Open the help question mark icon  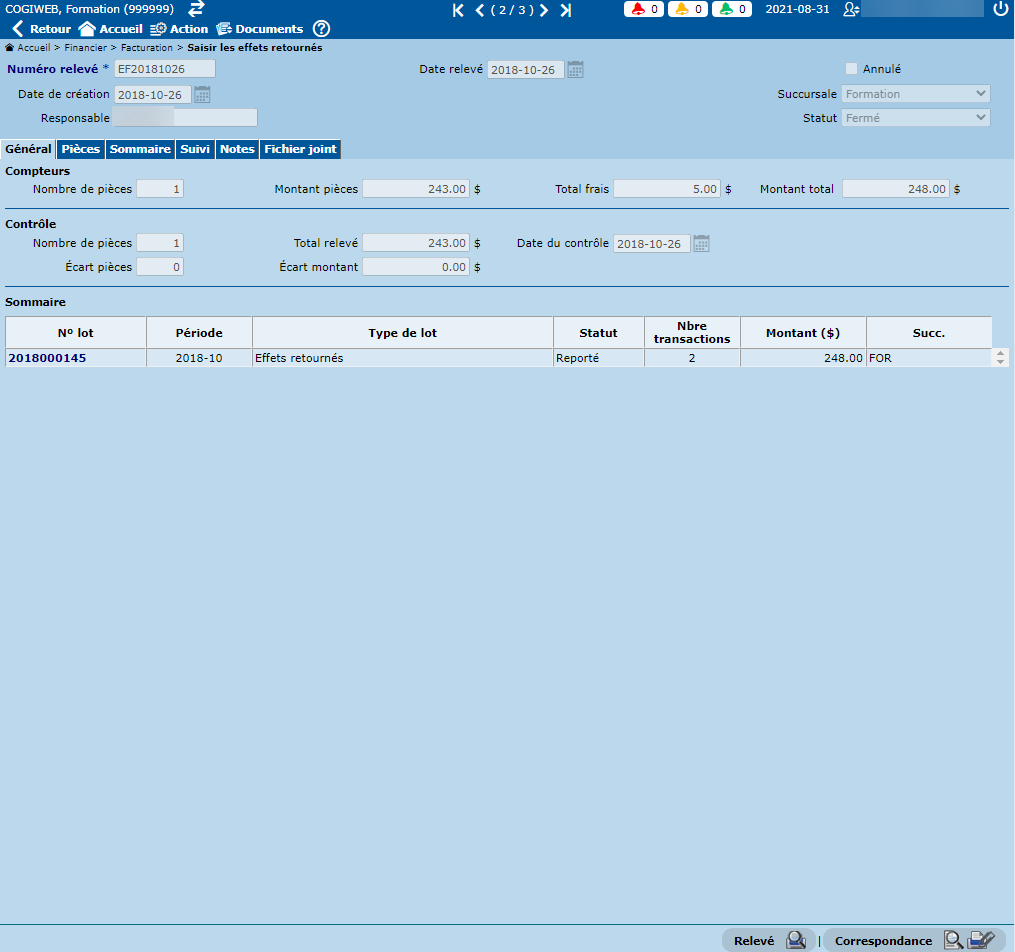321,29
